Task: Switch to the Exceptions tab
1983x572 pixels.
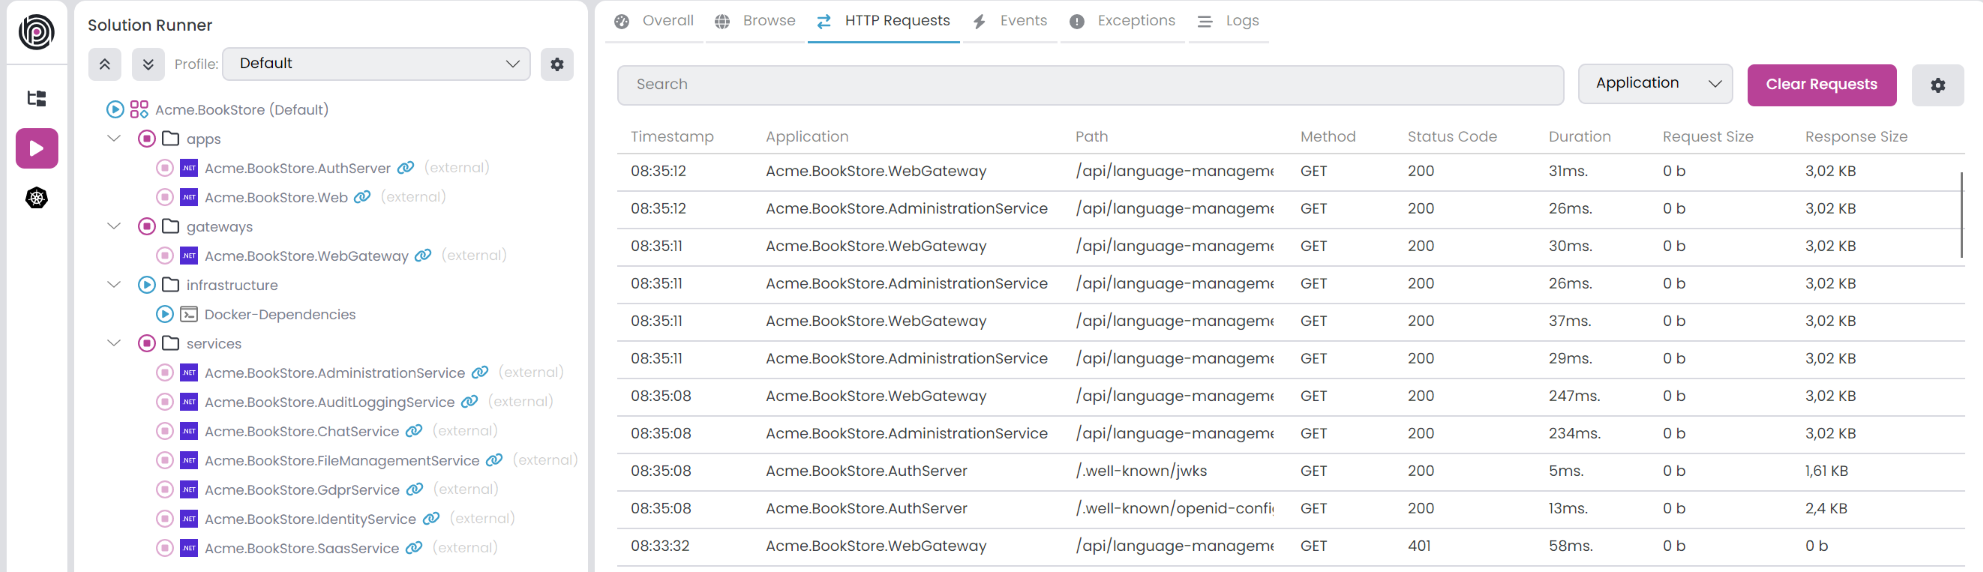Action: click(x=1125, y=21)
